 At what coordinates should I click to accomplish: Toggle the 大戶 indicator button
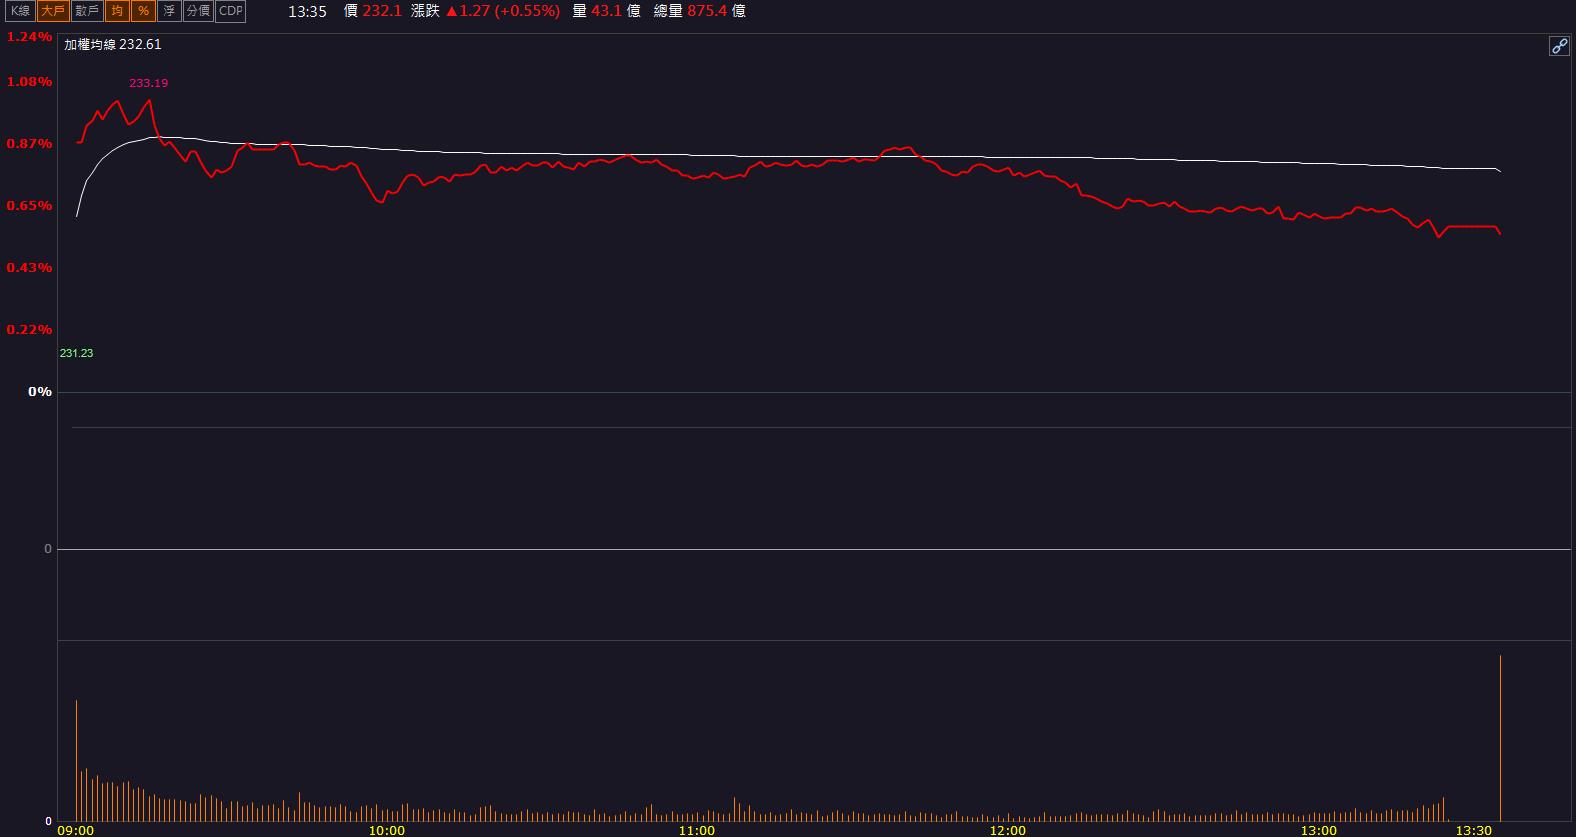click(x=53, y=11)
